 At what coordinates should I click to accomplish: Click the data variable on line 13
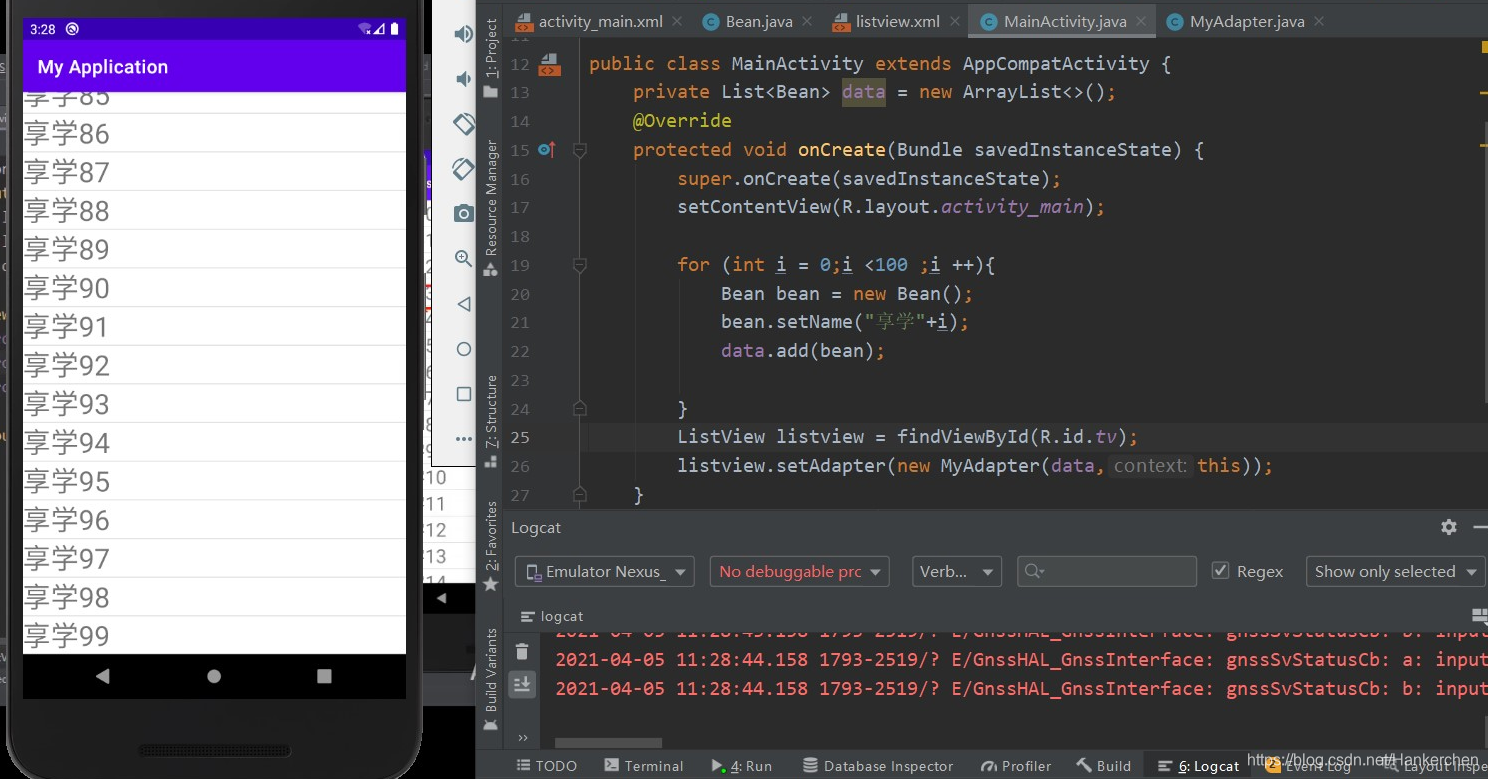(863, 92)
